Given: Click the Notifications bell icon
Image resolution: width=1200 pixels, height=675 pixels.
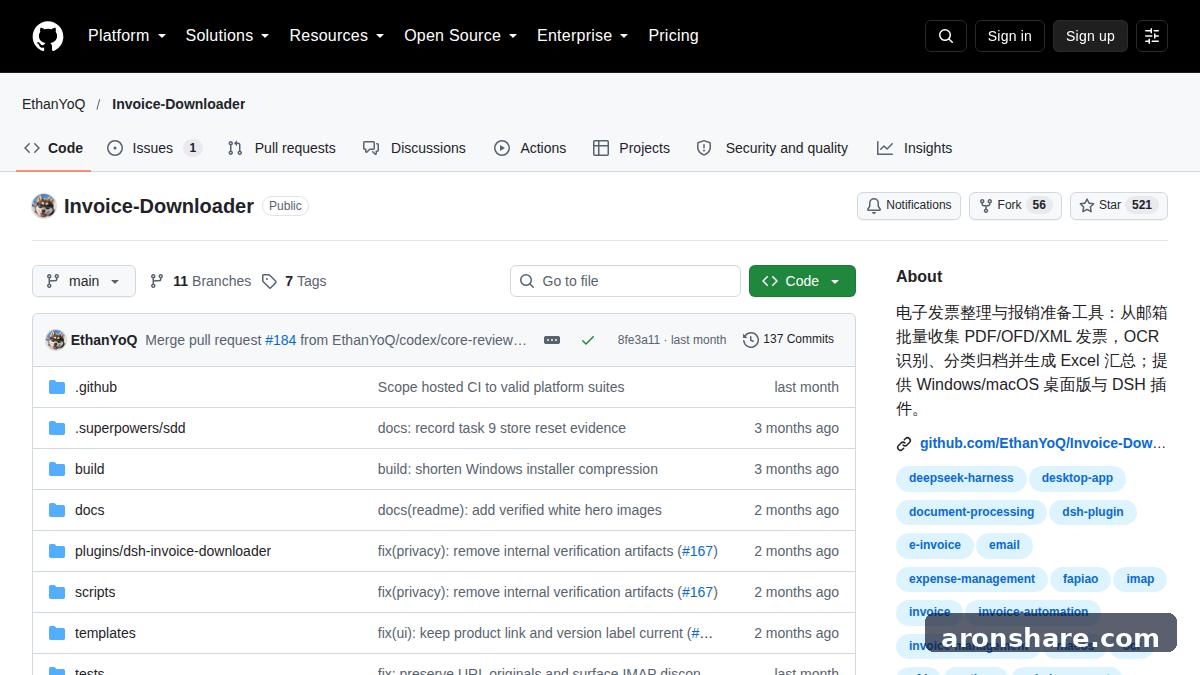Looking at the screenshot, I should (874, 205).
